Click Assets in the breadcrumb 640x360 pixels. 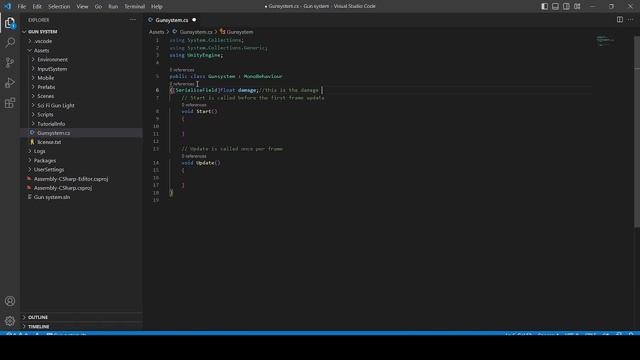(156, 32)
